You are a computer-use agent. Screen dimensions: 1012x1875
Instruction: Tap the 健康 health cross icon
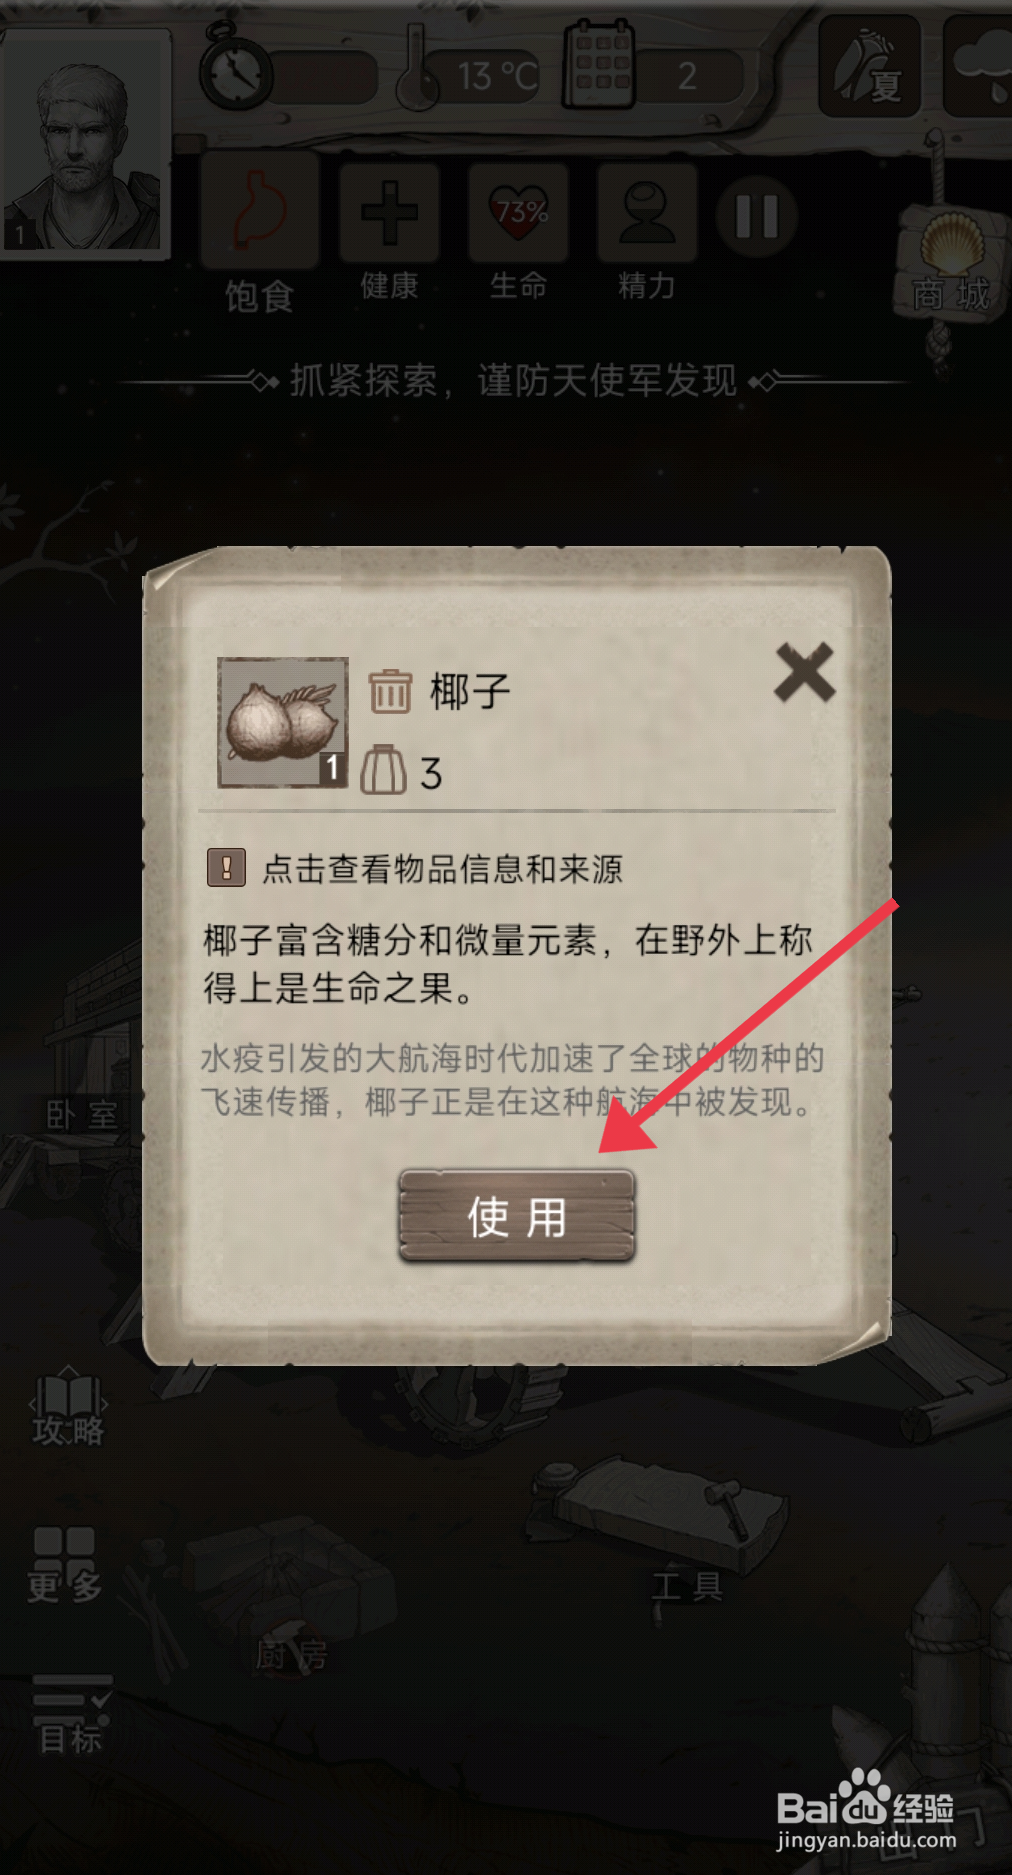[x=389, y=213]
